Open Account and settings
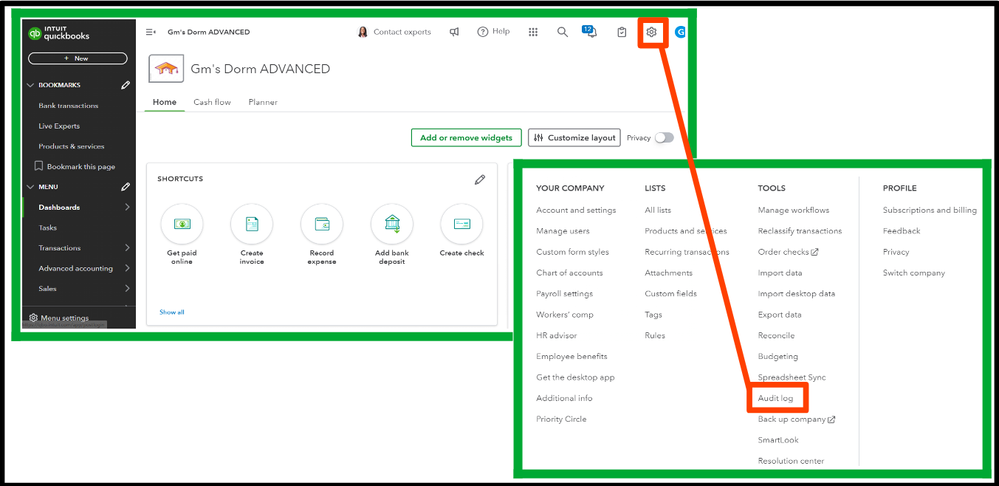This screenshot has height=486, width=999. 576,210
